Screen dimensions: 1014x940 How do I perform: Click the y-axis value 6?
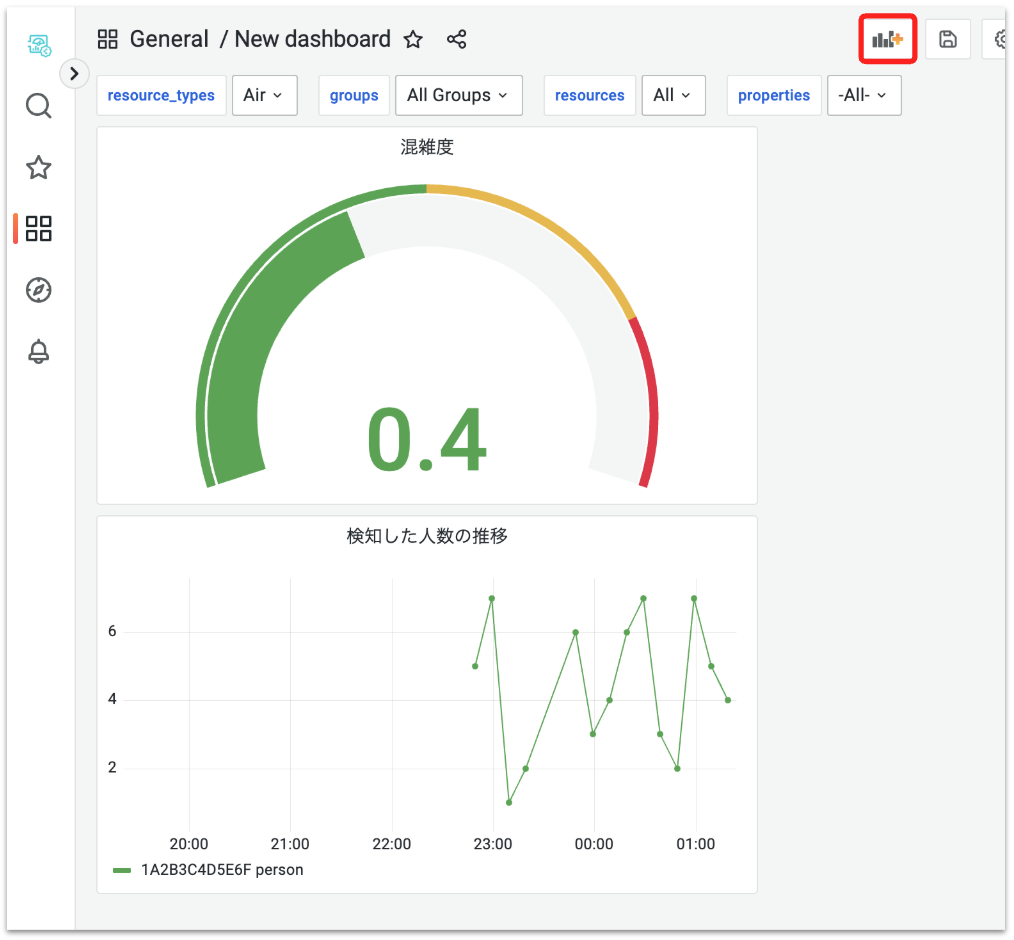(x=113, y=632)
